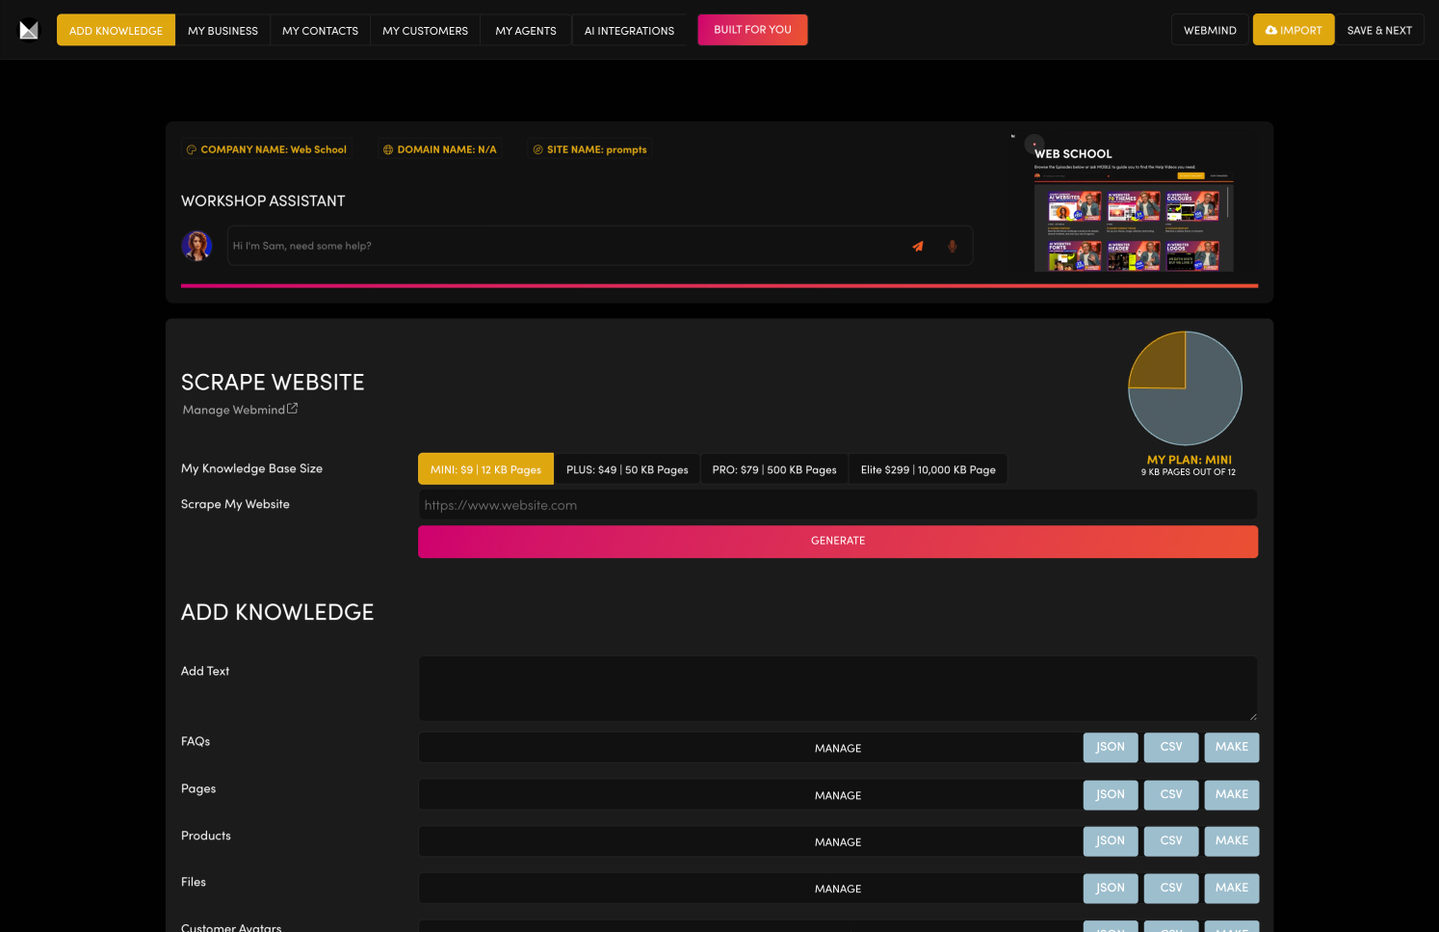The image size is (1439, 932).
Task: Click Sam's avatar picture
Action: point(197,245)
